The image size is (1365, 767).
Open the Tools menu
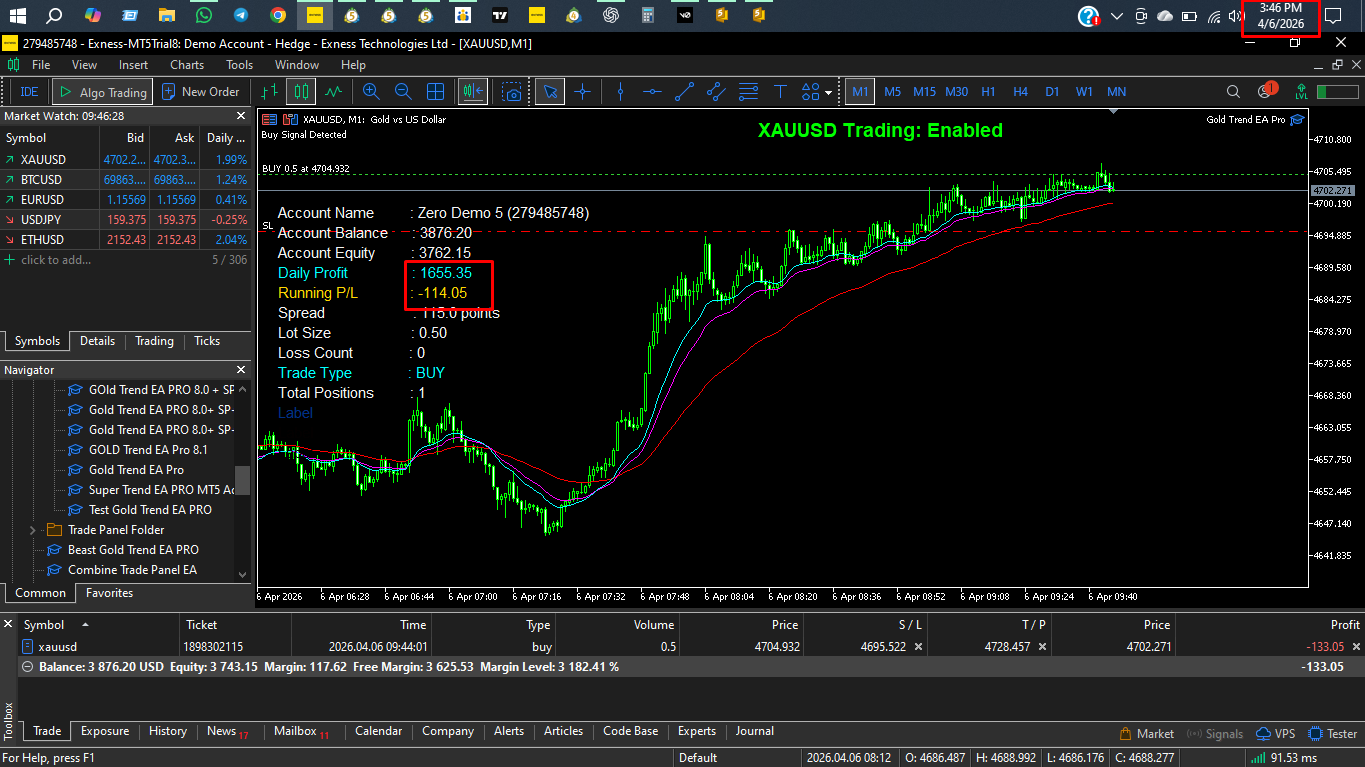[x=240, y=65]
